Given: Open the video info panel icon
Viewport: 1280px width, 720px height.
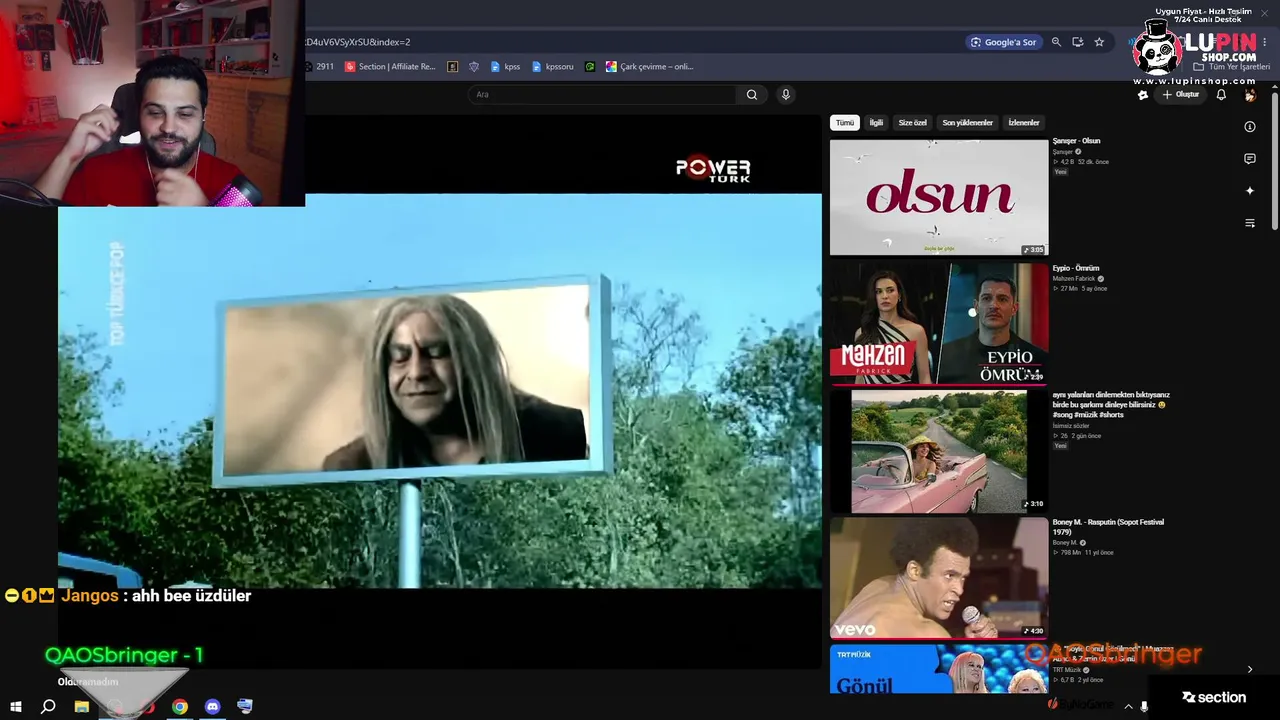Looking at the screenshot, I should coord(1250,127).
